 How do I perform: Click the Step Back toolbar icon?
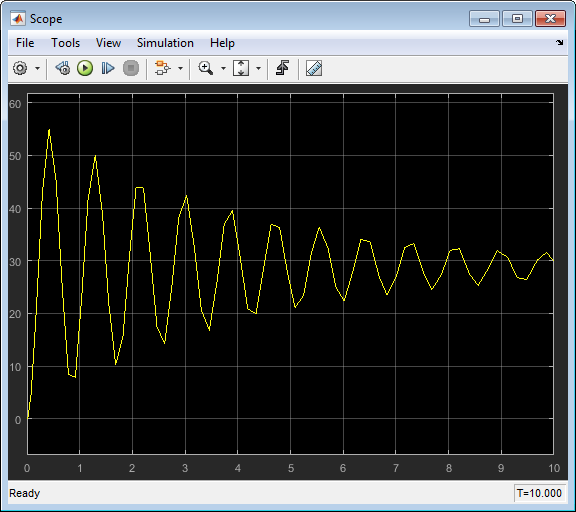coord(63,68)
